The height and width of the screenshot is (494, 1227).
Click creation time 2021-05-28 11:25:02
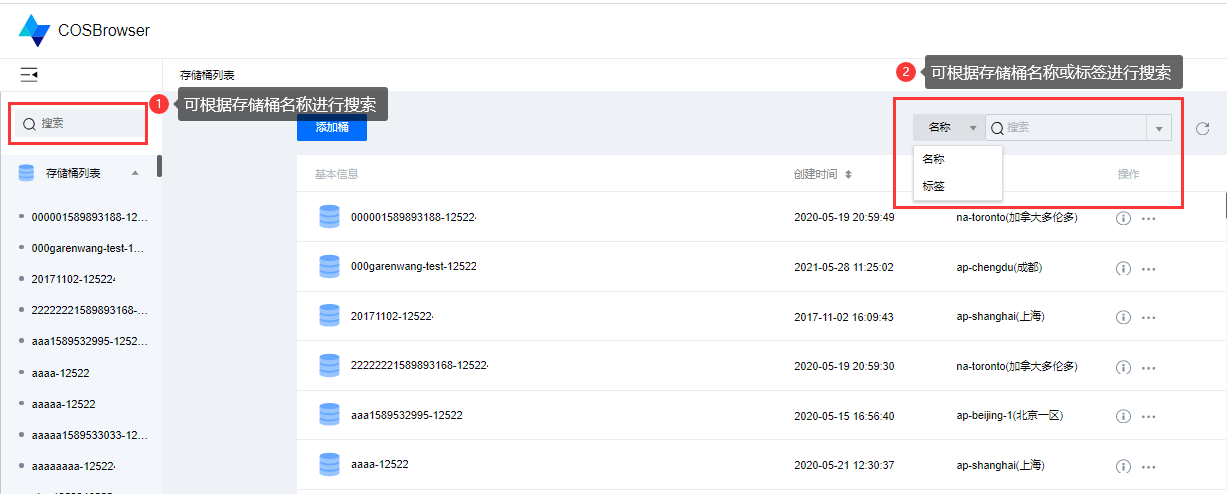click(x=844, y=267)
